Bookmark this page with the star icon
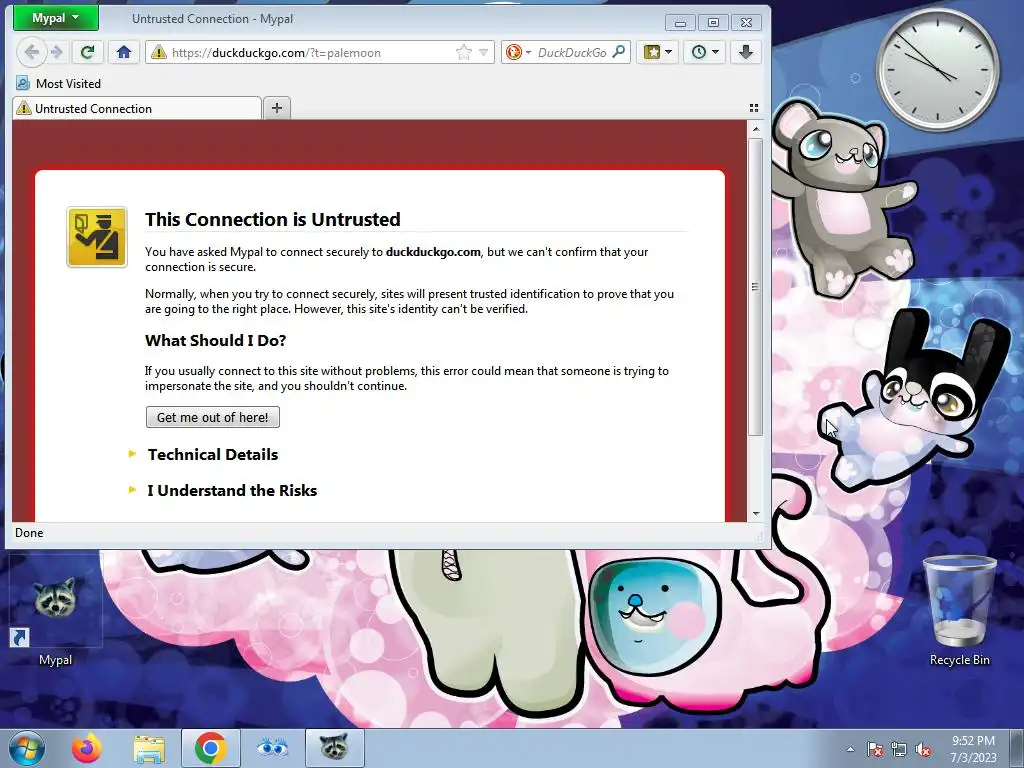Image resolution: width=1024 pixels, height=768 pixels. 463,52
